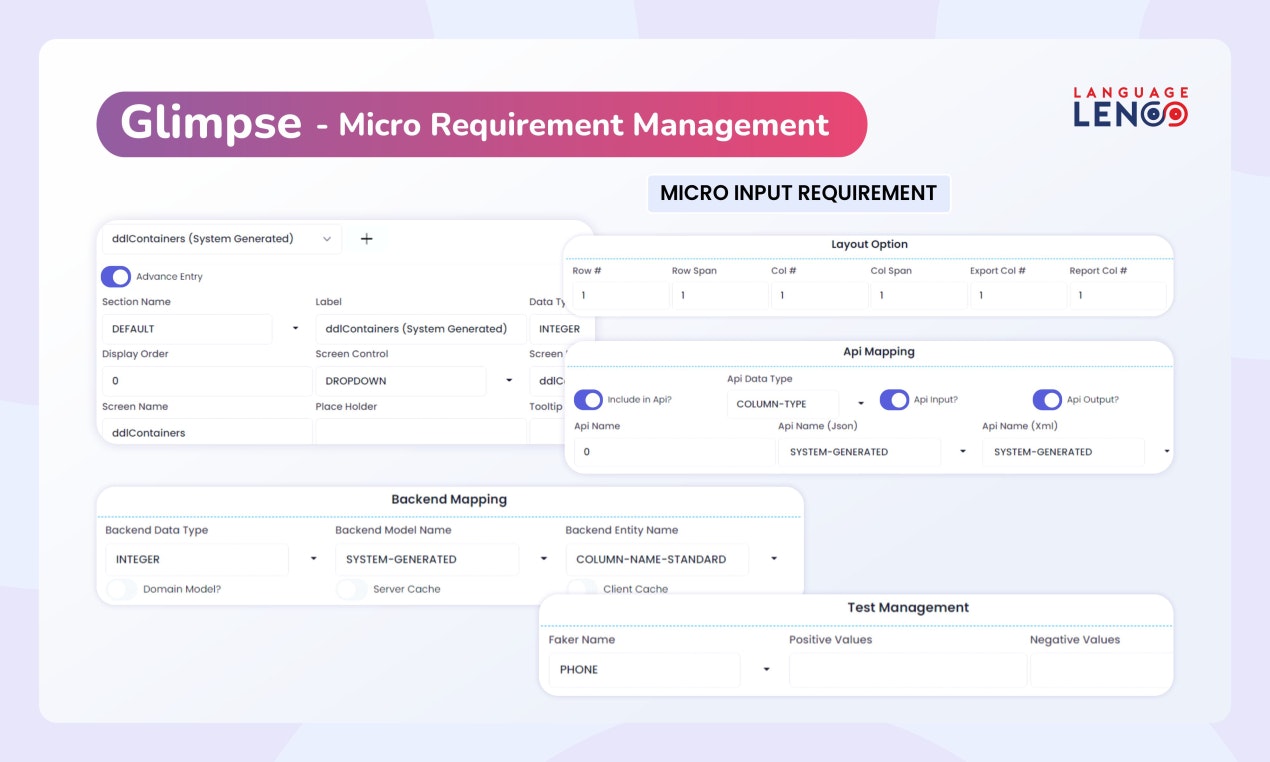
Task: Click the Api Mapping header
Action: pyautogui.click(x=878, y=352)
